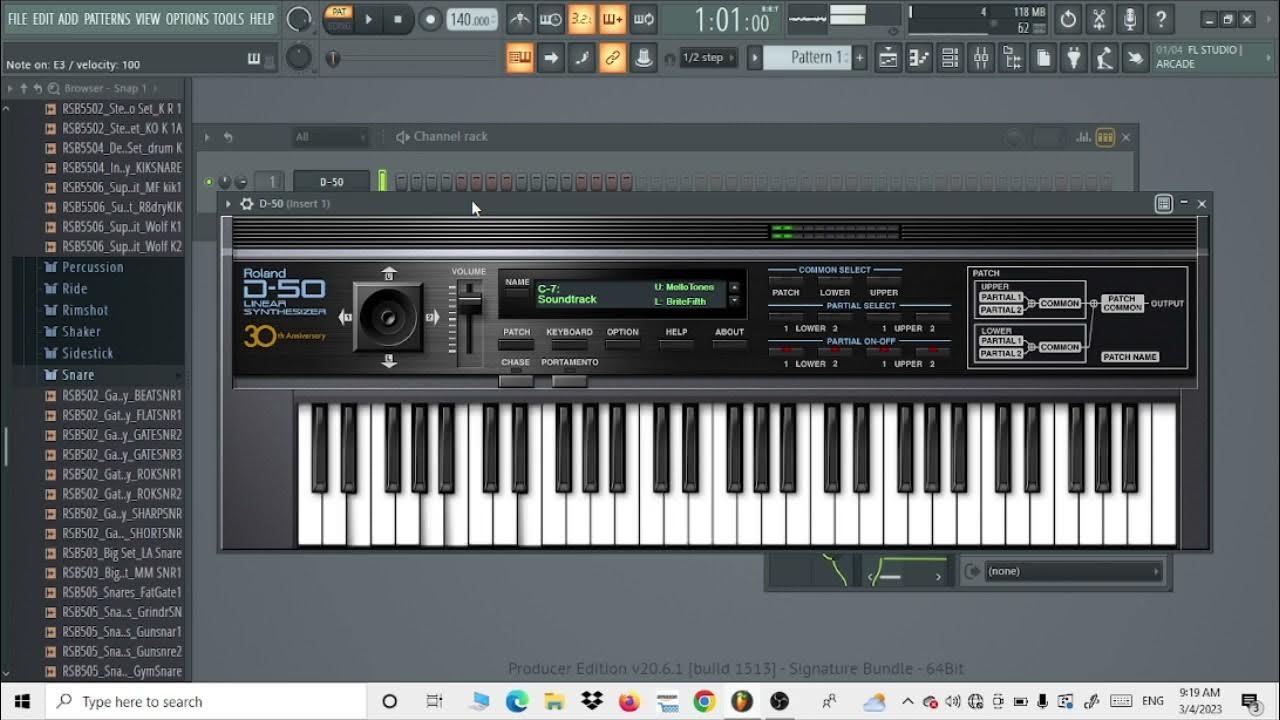1280x720 pixels.
Task: Click the Channel rack step sequencer icon
Action: pos(1105,137)
